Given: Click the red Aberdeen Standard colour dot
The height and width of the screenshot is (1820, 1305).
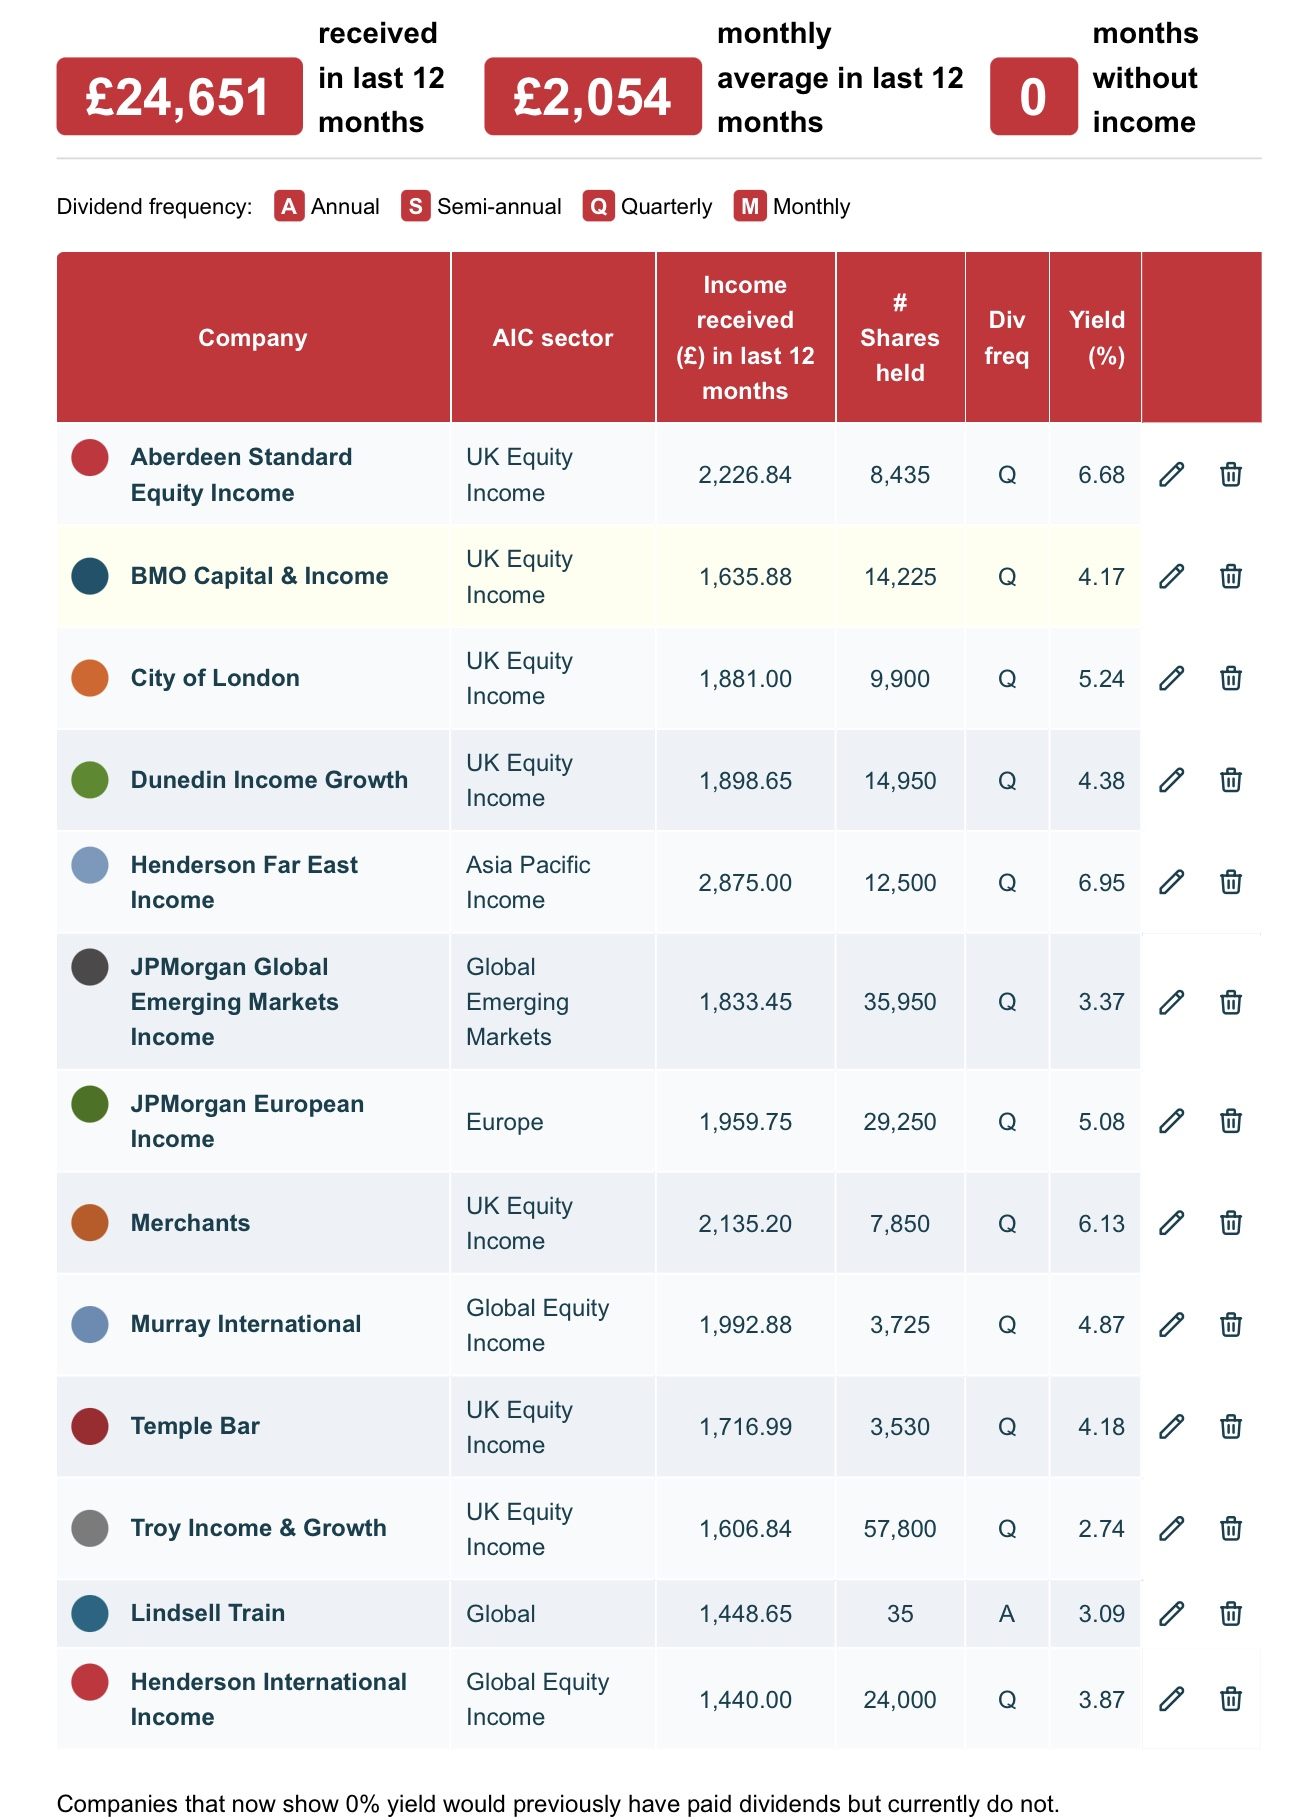Looking at the screenshot, I should coord(90,458).
